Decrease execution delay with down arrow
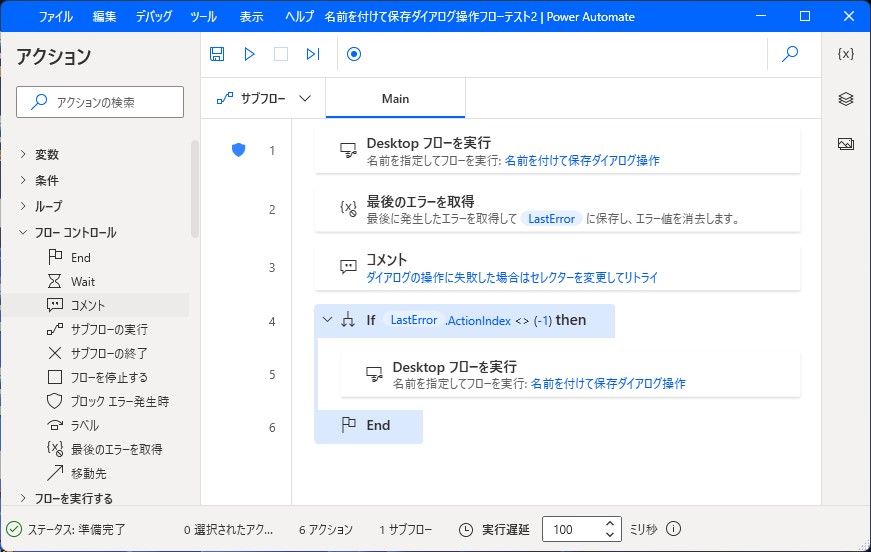This screenshot has width=871, height=552. tap(610, 535)
